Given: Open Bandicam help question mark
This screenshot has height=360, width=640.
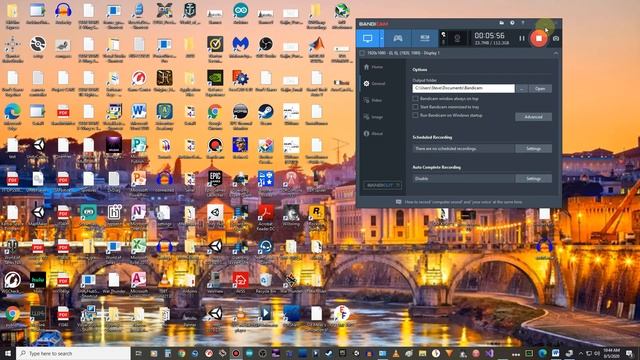Looking at the screenshot, I should [523, 23].
